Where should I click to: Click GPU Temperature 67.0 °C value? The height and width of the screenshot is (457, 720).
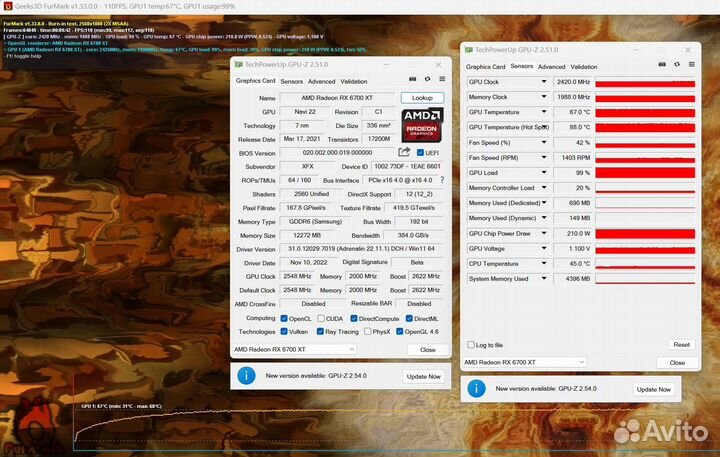[x=573, y=112]
